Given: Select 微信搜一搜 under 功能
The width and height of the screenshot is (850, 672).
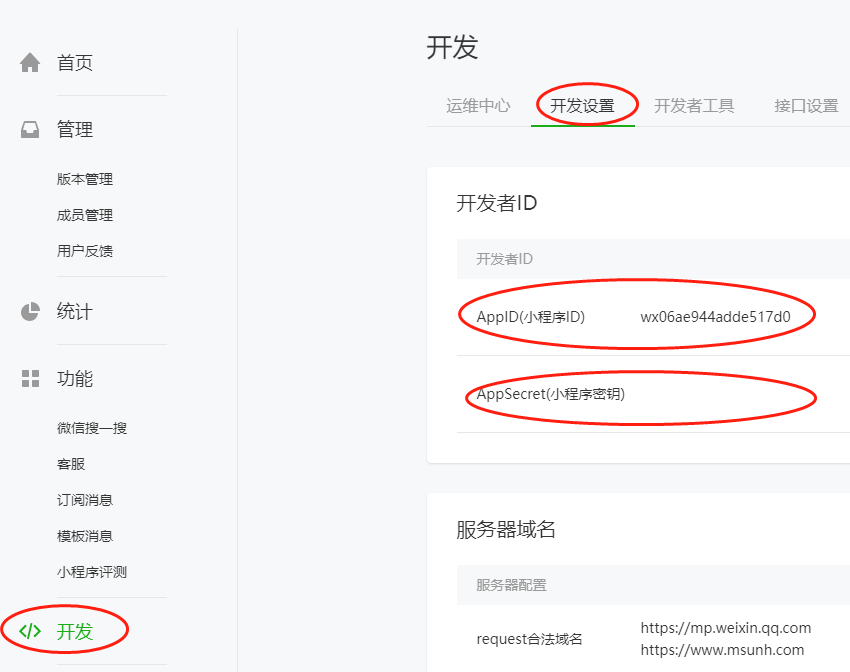Looking at the screenshot, I should [x=92, y=428].
